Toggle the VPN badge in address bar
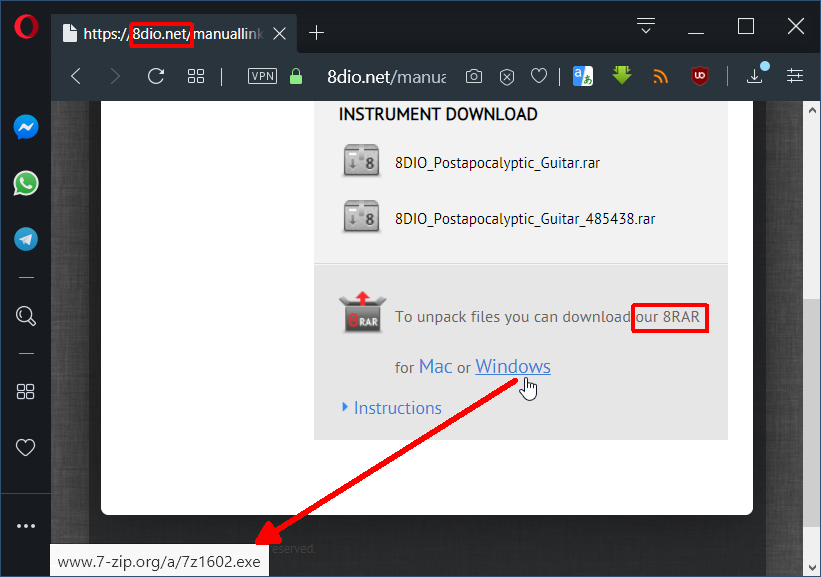The width and height of the screenshot is (821, 577). (x=262, y=76)
